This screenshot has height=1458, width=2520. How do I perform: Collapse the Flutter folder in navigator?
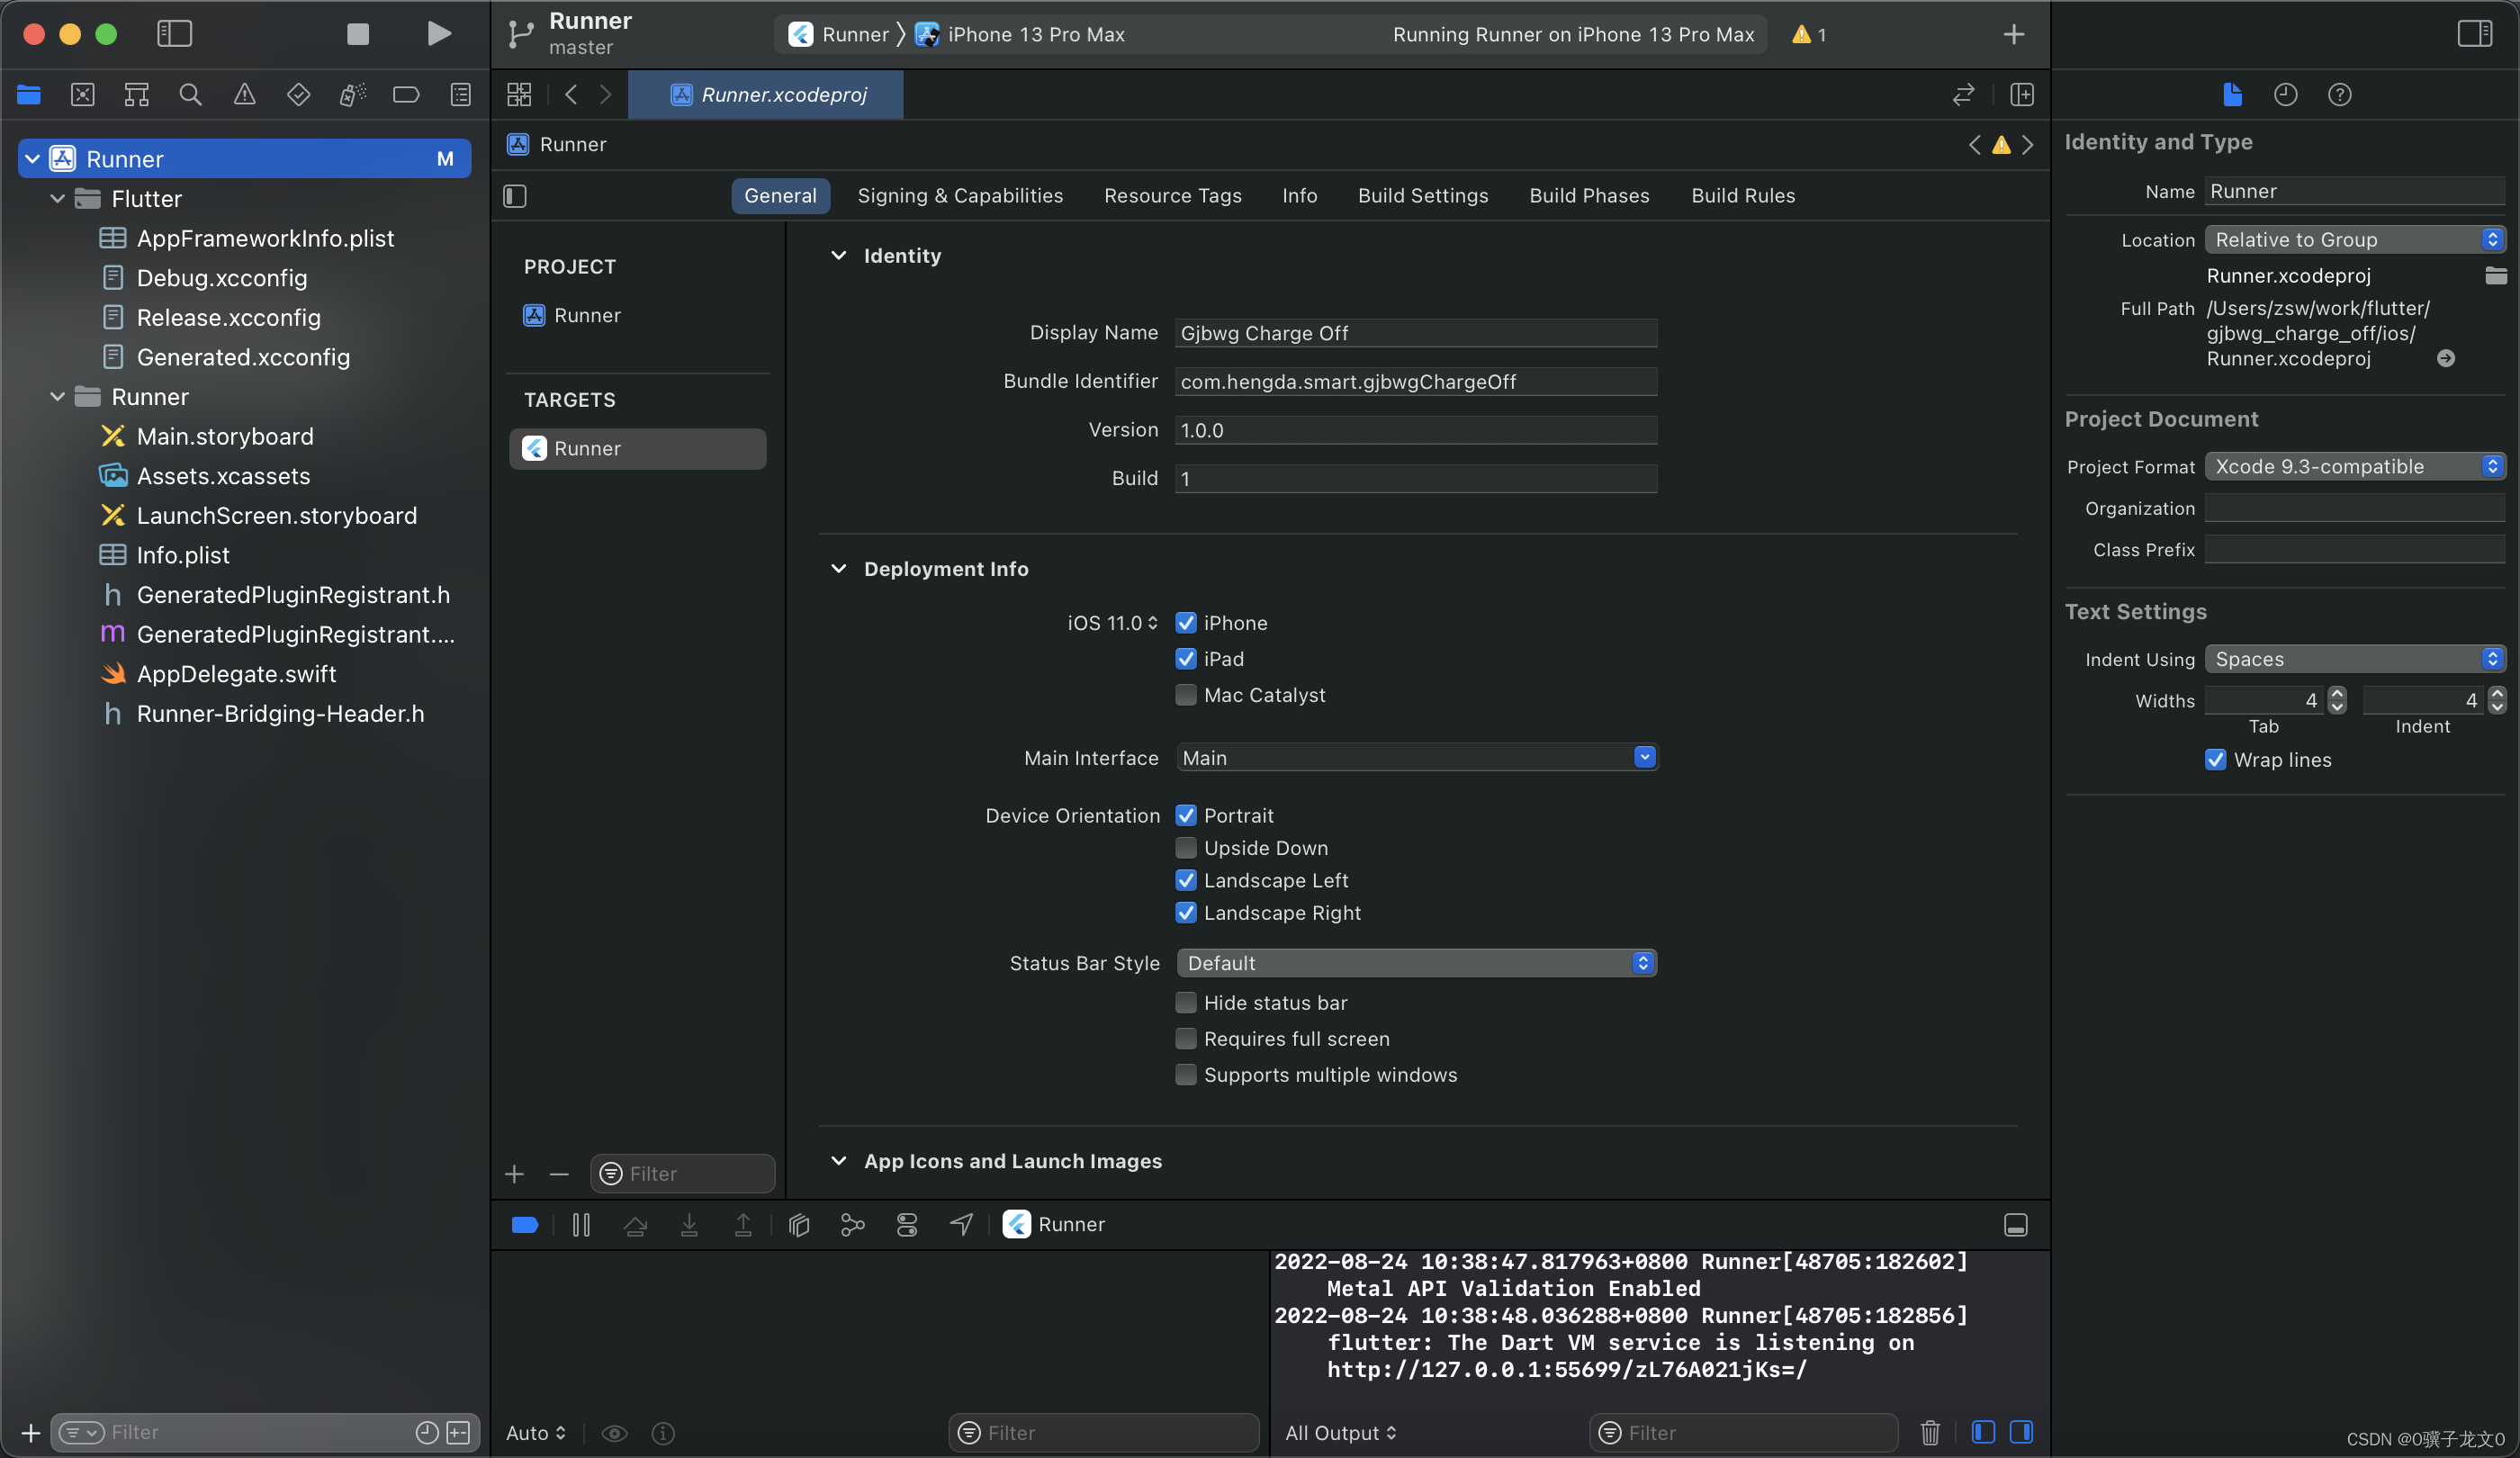click(58, 199)
